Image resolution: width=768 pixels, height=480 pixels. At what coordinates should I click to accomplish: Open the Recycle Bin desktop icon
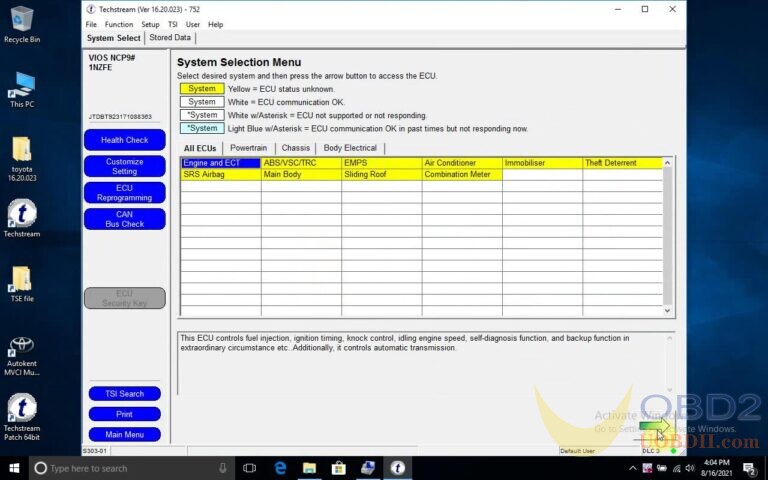point(22,24)
